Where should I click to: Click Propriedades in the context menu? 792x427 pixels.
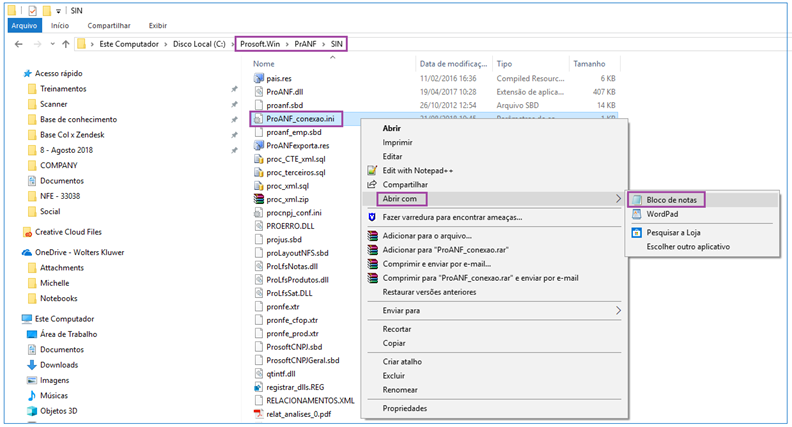click(x=404, y=408)
